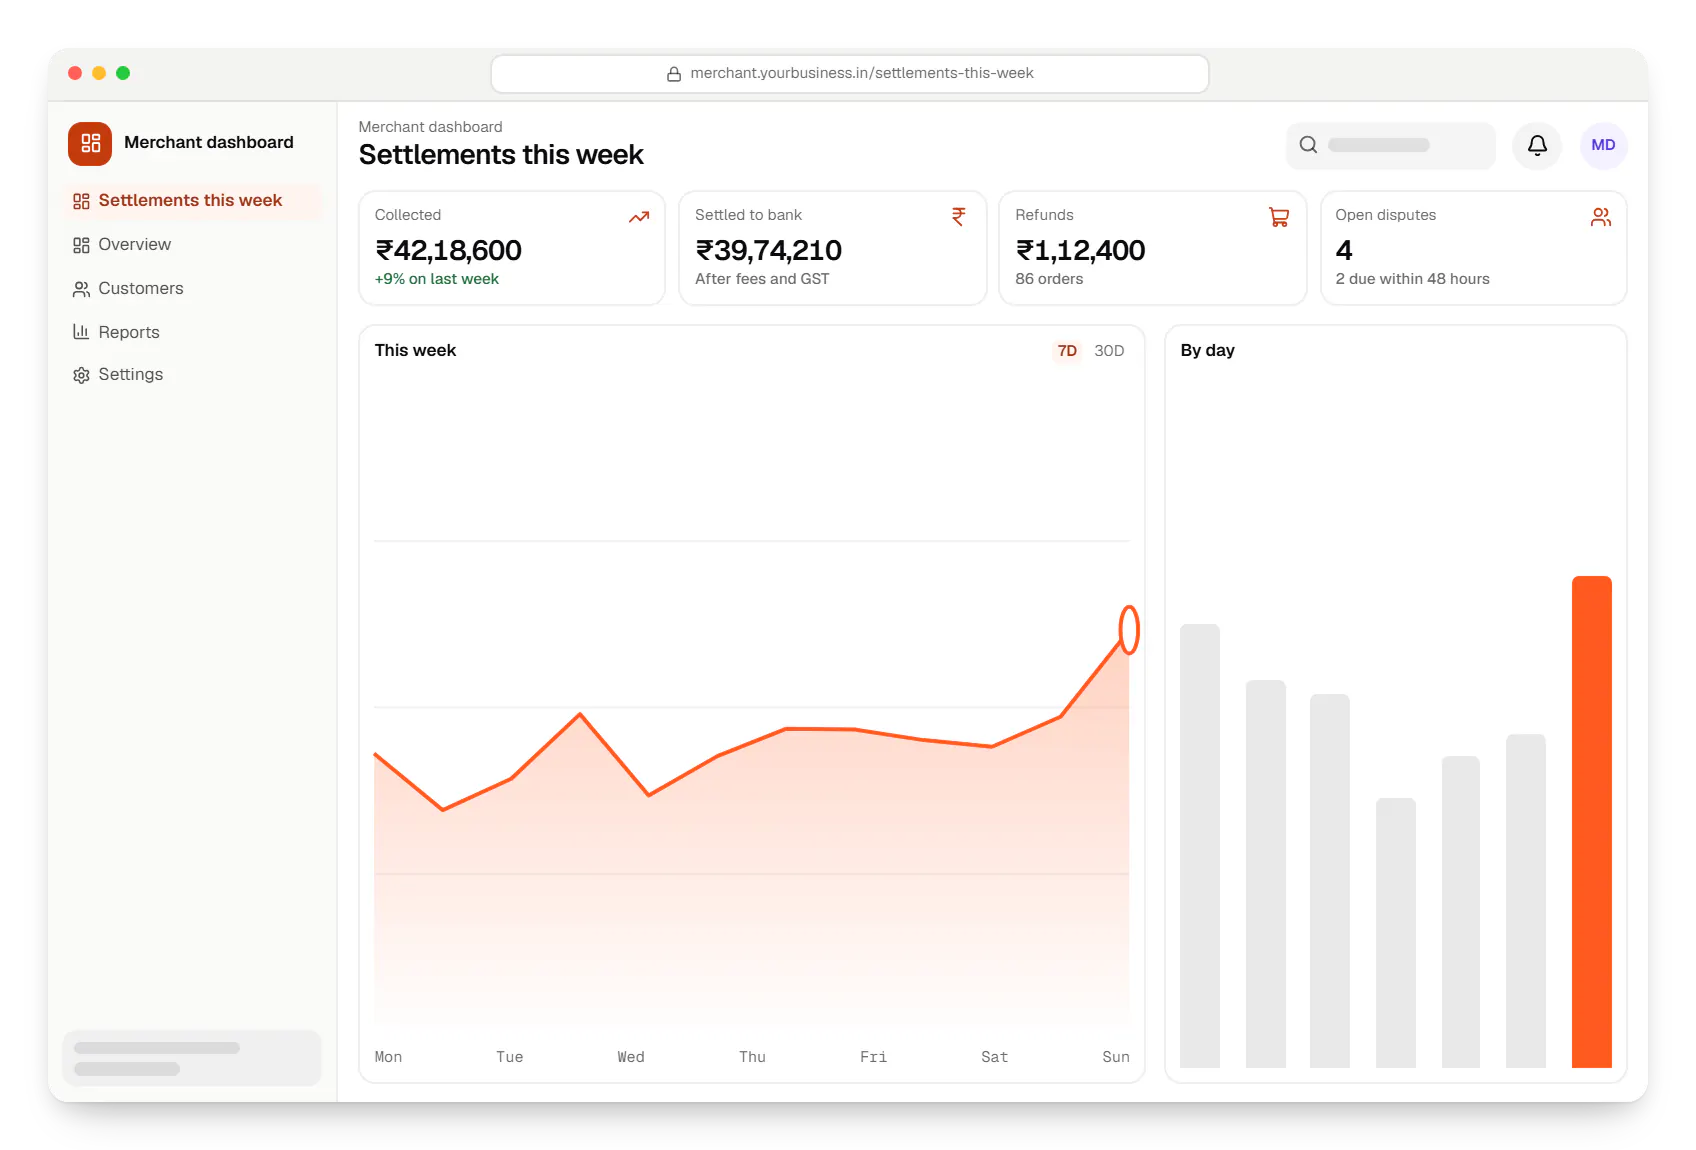Image resolution: width=1696 pixels, height=1150 pixels.
Task: Click the search input field
Action: [1391, 145]
